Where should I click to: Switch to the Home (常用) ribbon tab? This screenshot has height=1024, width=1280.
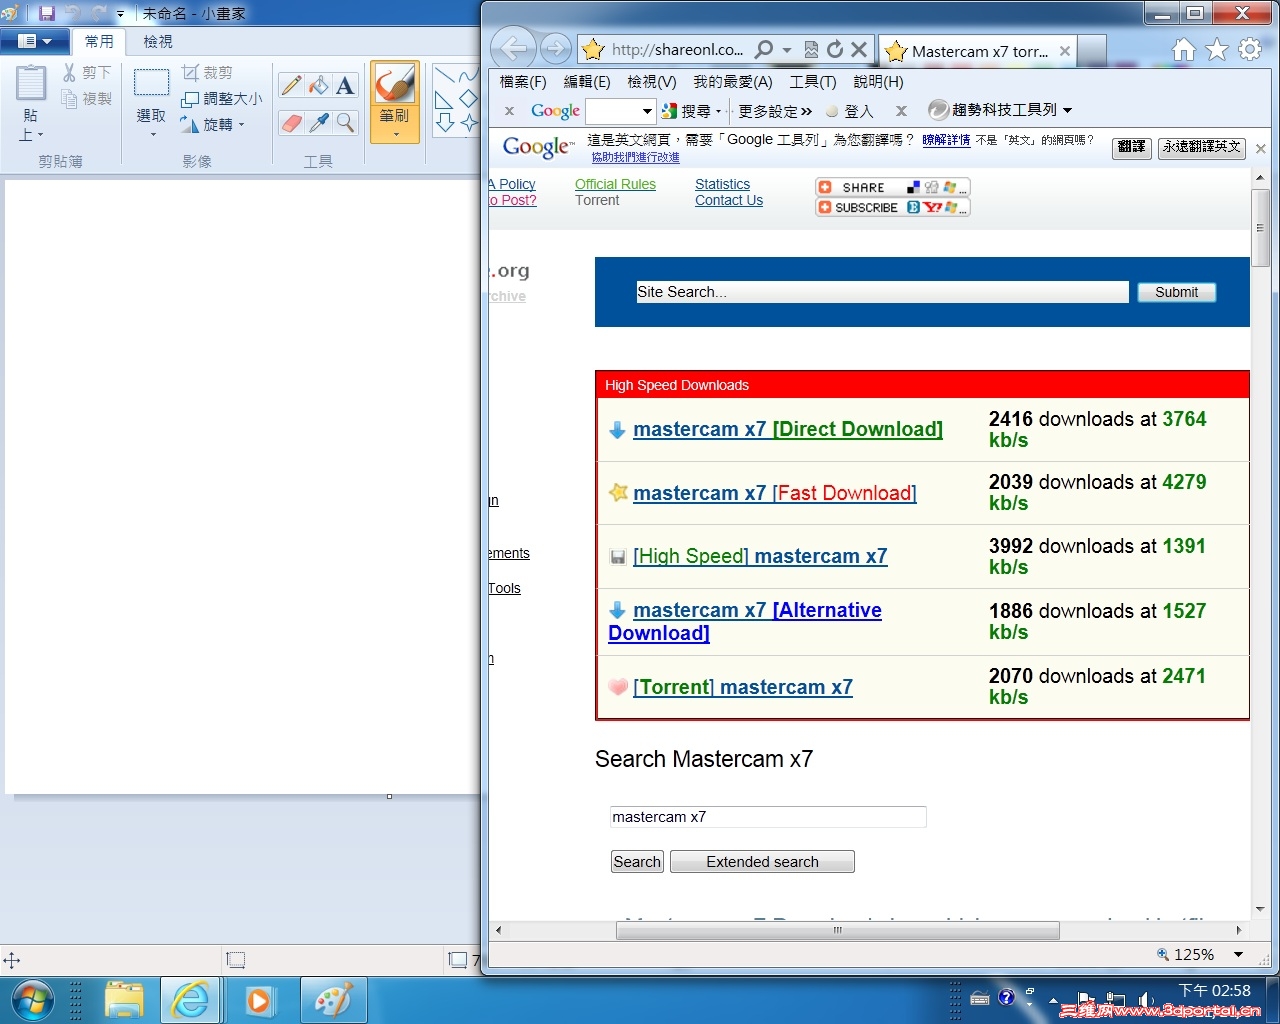99,41
